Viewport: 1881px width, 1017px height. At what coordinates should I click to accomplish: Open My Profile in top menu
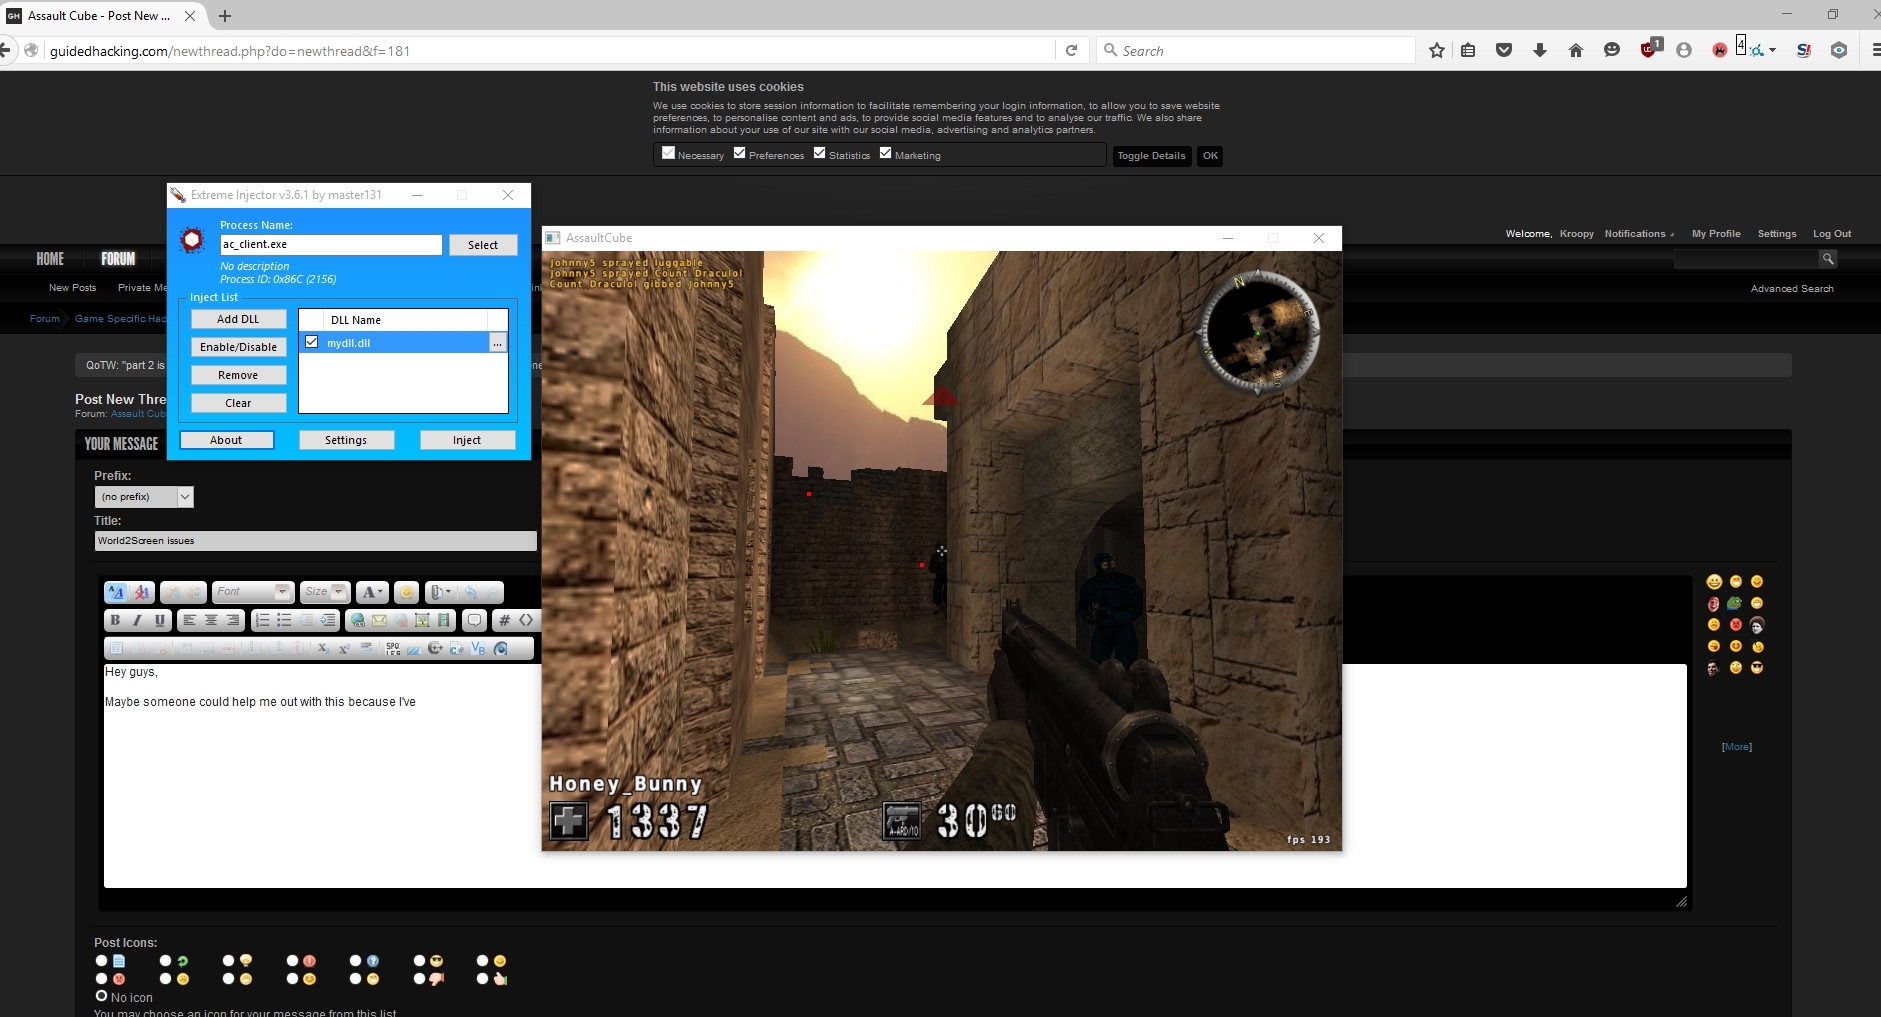point(1716,233)
